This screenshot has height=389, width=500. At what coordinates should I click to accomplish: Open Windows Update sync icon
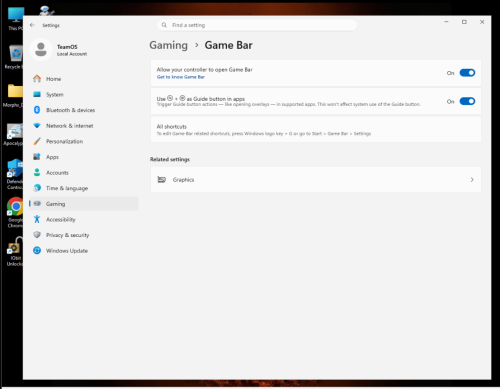(37, 251)
